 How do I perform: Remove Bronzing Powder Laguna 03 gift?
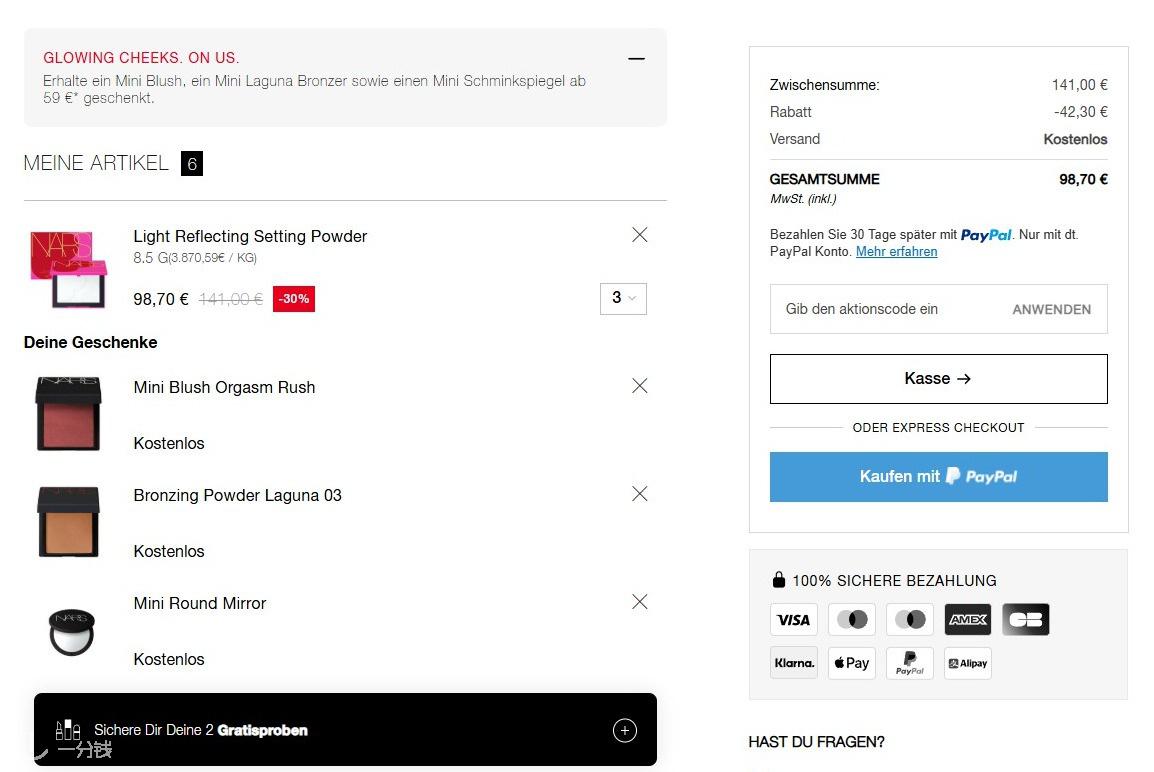(x=640, y=494)
